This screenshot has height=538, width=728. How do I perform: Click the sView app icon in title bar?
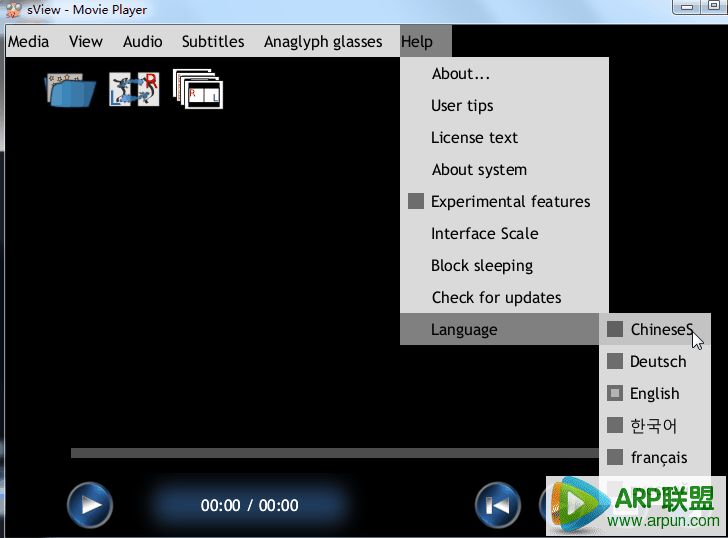click(x=14, y=9)
